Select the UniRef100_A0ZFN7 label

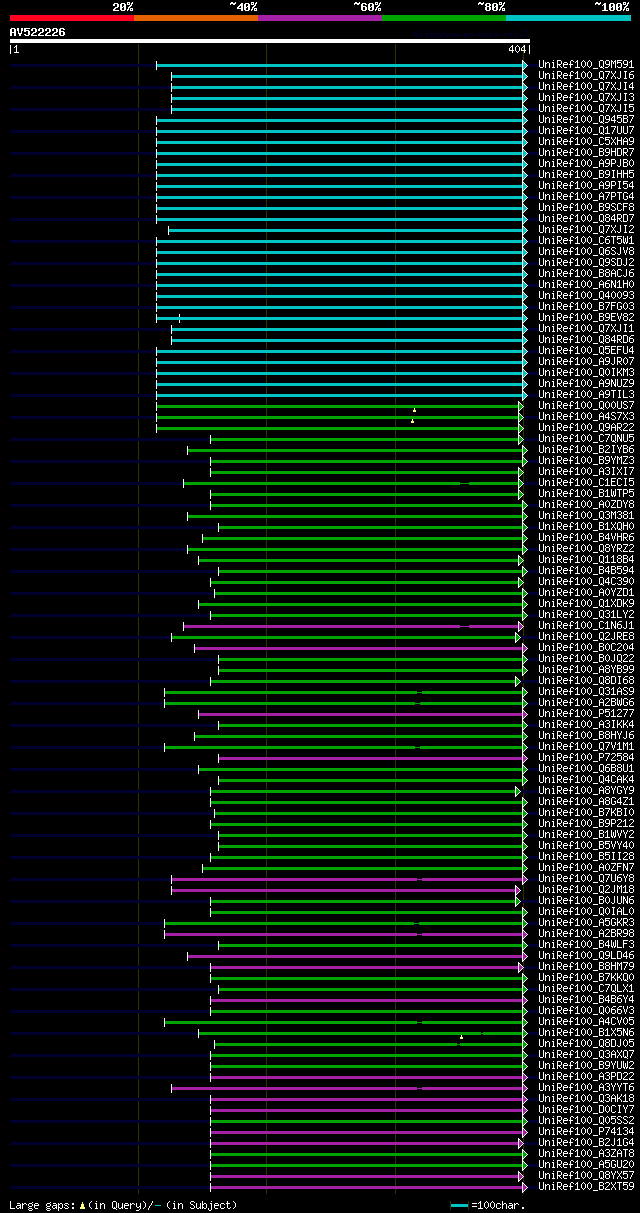(x=586, y=868)
